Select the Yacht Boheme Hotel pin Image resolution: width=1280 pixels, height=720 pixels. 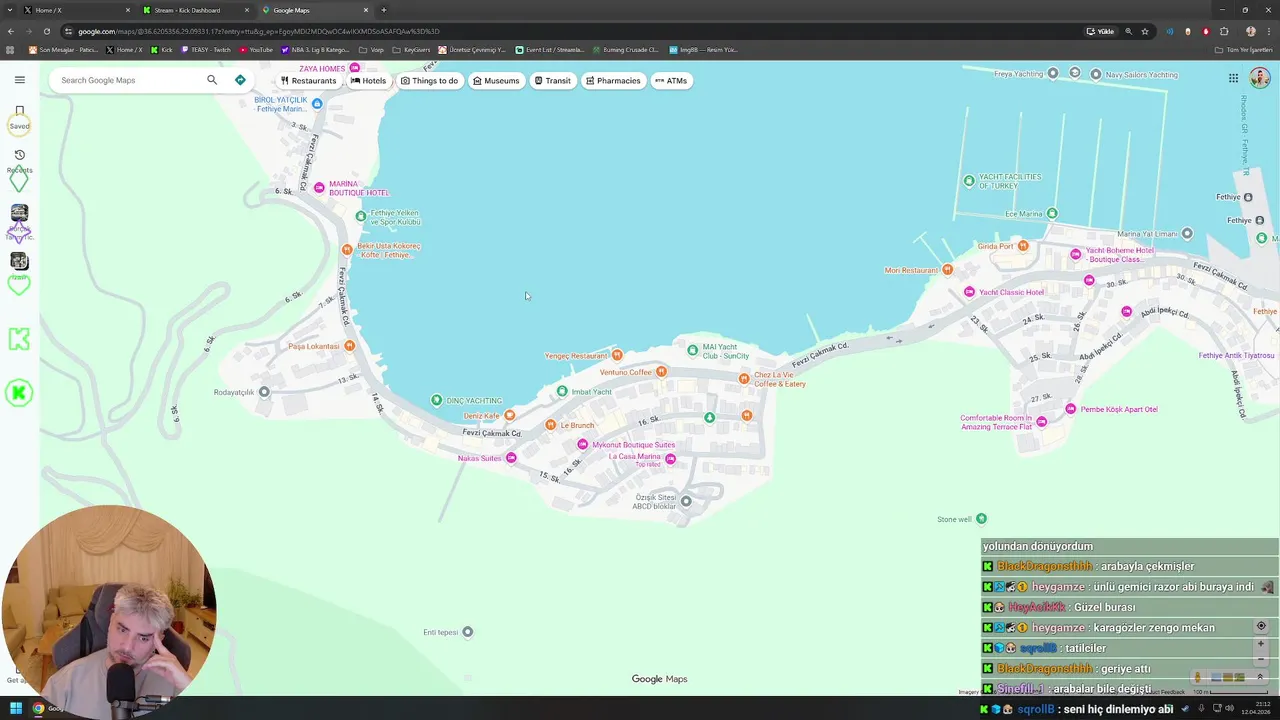click(x=1076, y=254)
